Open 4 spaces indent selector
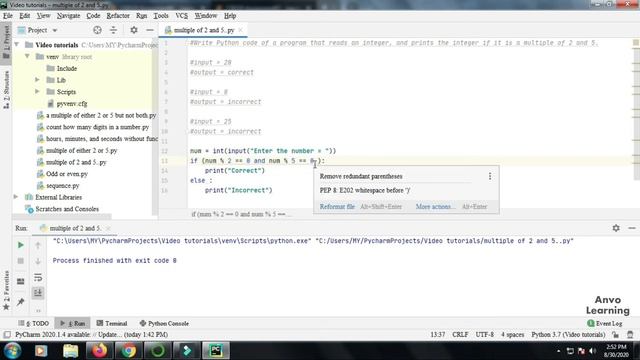Image resolution: width=640 pixels, height=360 pixels. pos(513,335)
